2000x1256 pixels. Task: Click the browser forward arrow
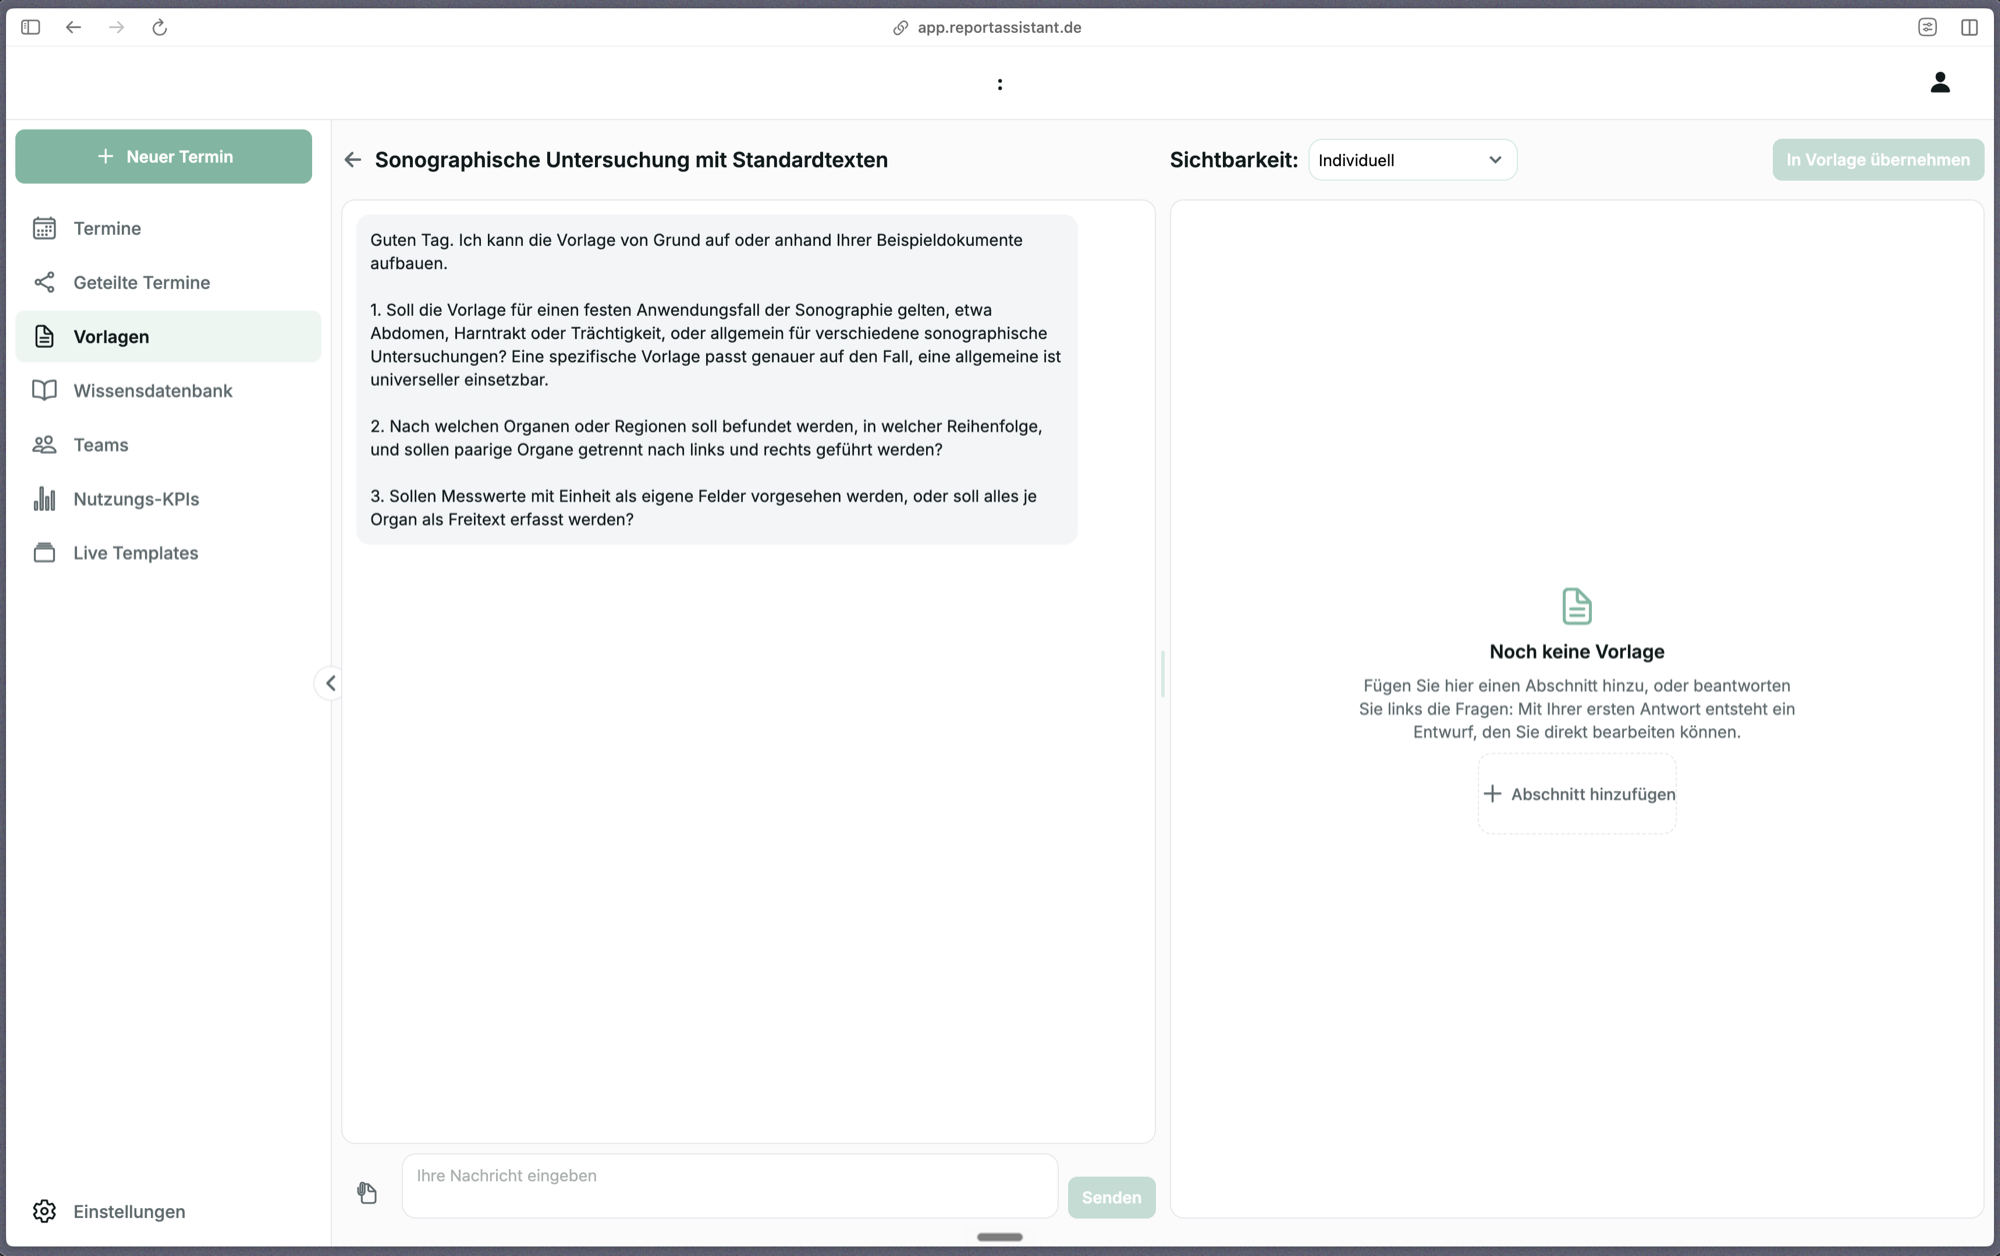117,27
